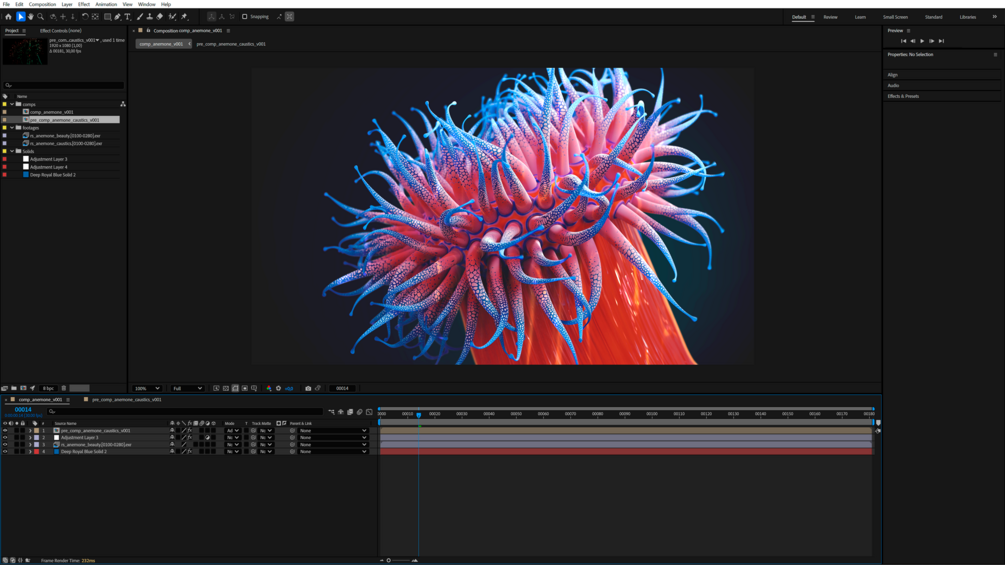Toggle region of interest in viewer
The width and height of the screenshot is (1005, 565).
pyautogui.click(x=245, y=388)
